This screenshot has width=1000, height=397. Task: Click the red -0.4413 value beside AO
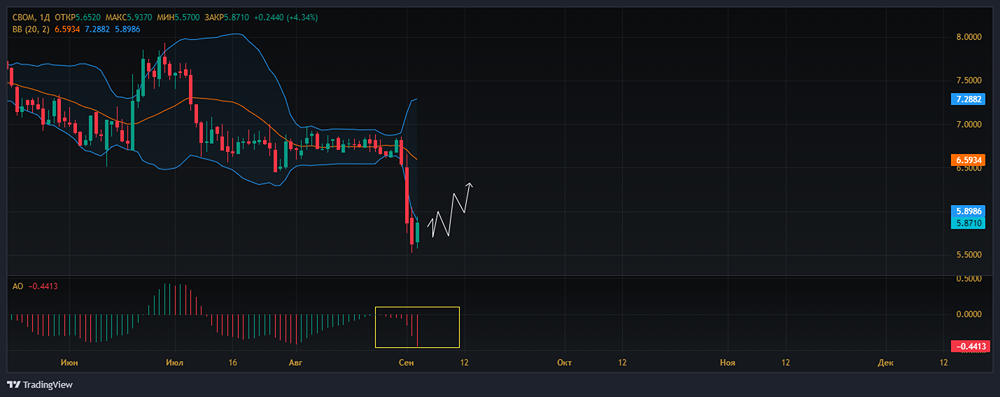[44, 286]
